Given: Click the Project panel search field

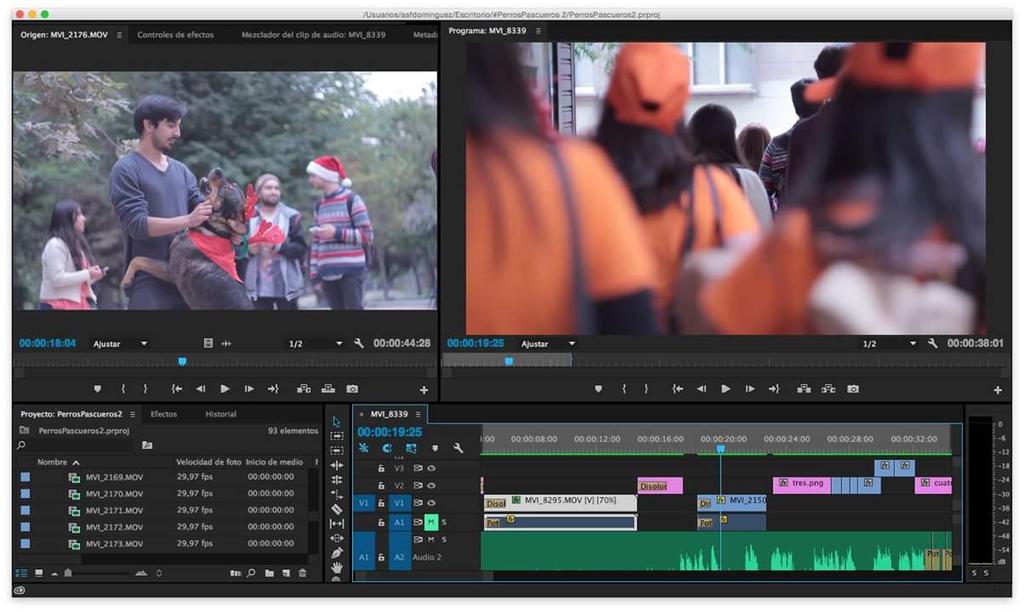Looking at the screenshot, I should point(75,445).
